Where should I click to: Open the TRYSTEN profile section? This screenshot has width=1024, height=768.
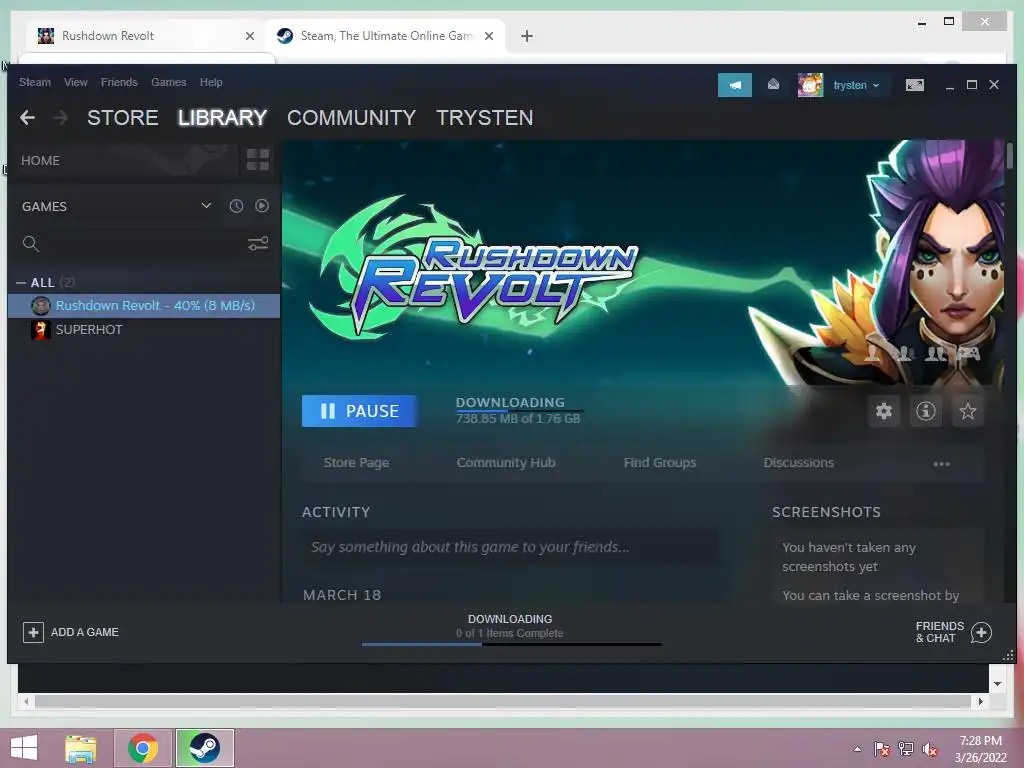(x=485, y=118)
